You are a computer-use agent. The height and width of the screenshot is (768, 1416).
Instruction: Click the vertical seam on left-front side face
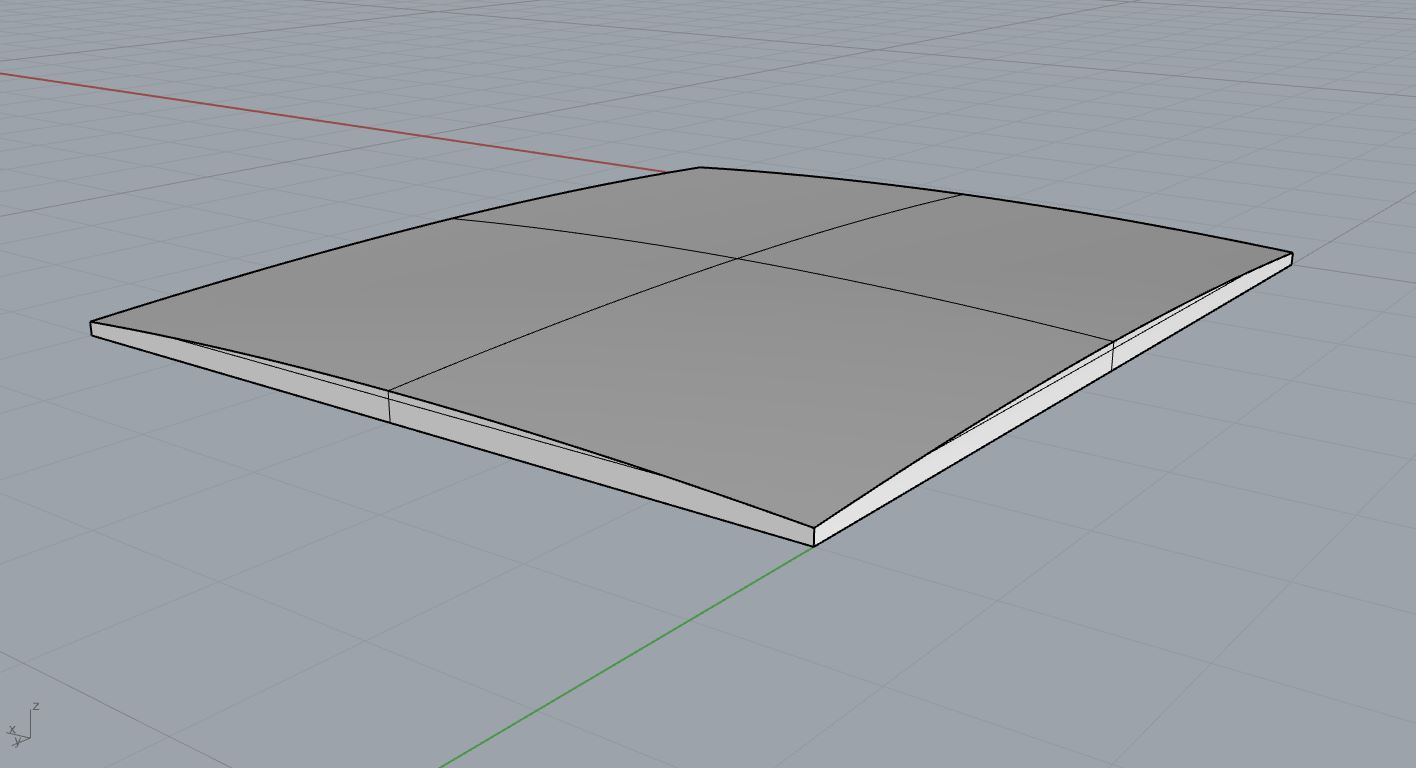point(390,406)
